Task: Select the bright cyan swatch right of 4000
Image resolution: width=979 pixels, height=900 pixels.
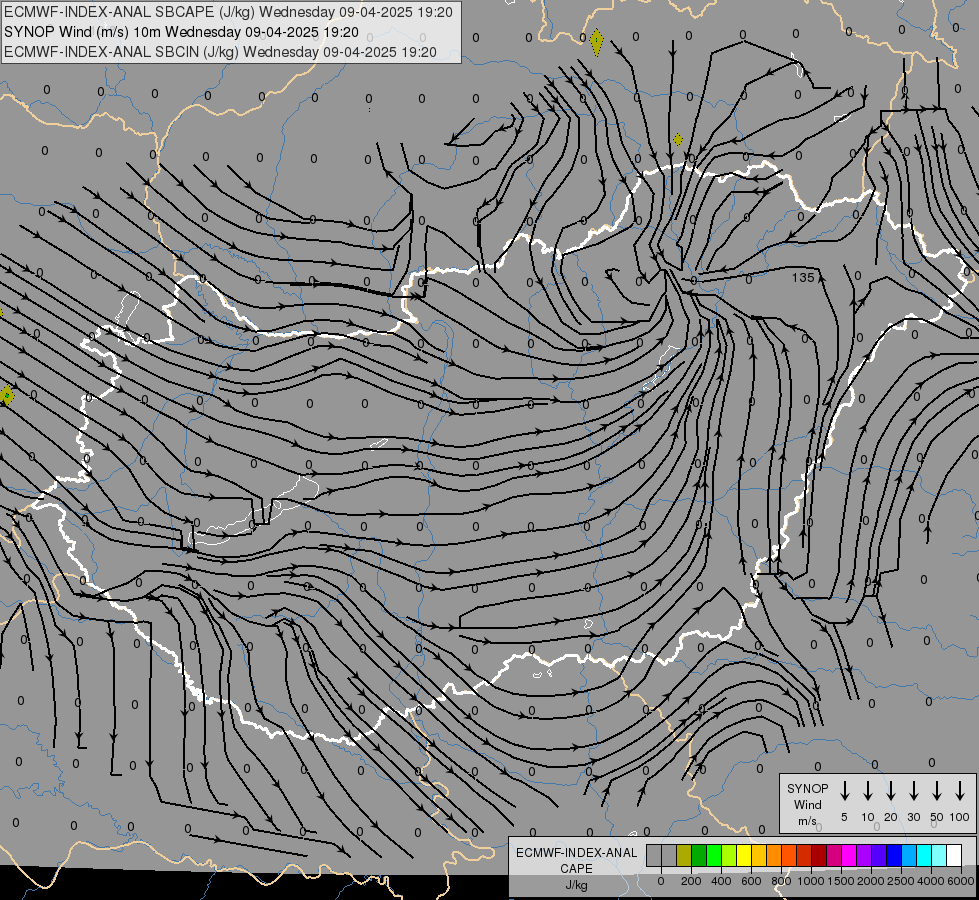Action: click(938, 855)
